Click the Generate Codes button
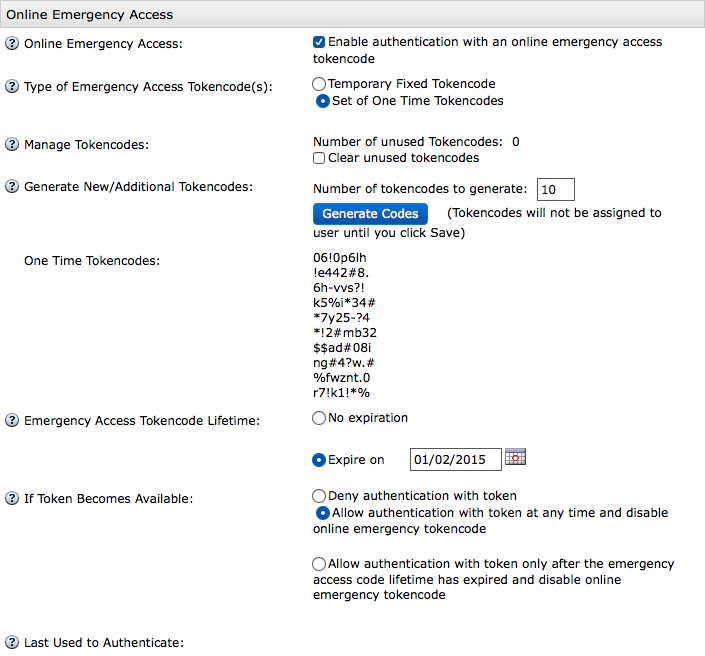The image size is (705, 656). click(x=370, y=214)
